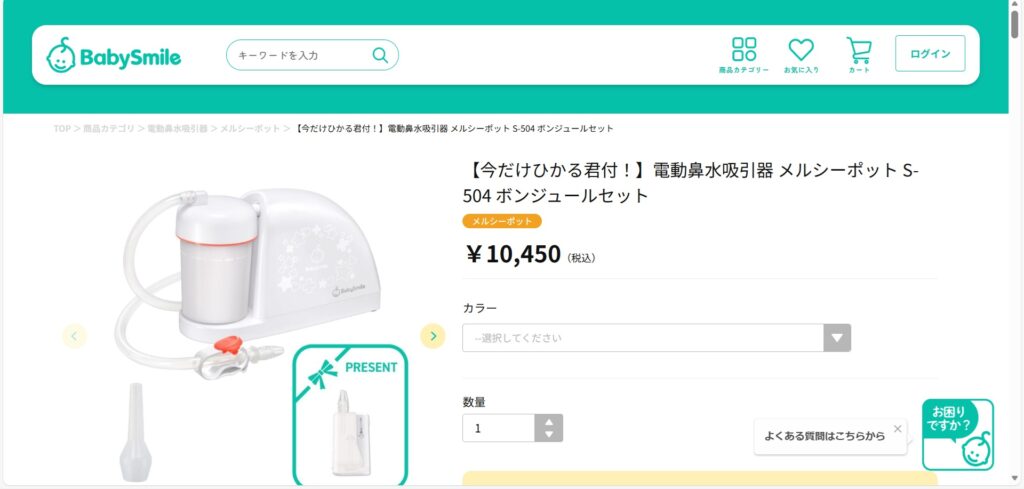Go to TOP breadcrumb link
The width and height of the screenshot is (1024, 489).
click(x=62, y=129)
